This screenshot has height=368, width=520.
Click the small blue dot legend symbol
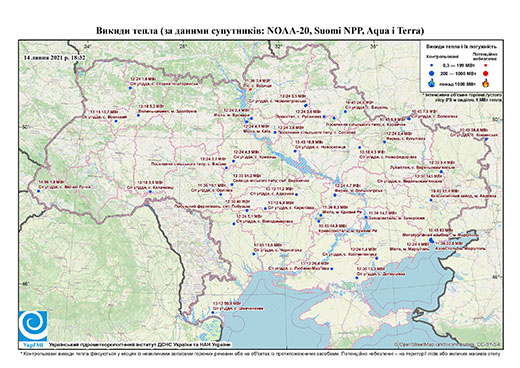point(432,65)
